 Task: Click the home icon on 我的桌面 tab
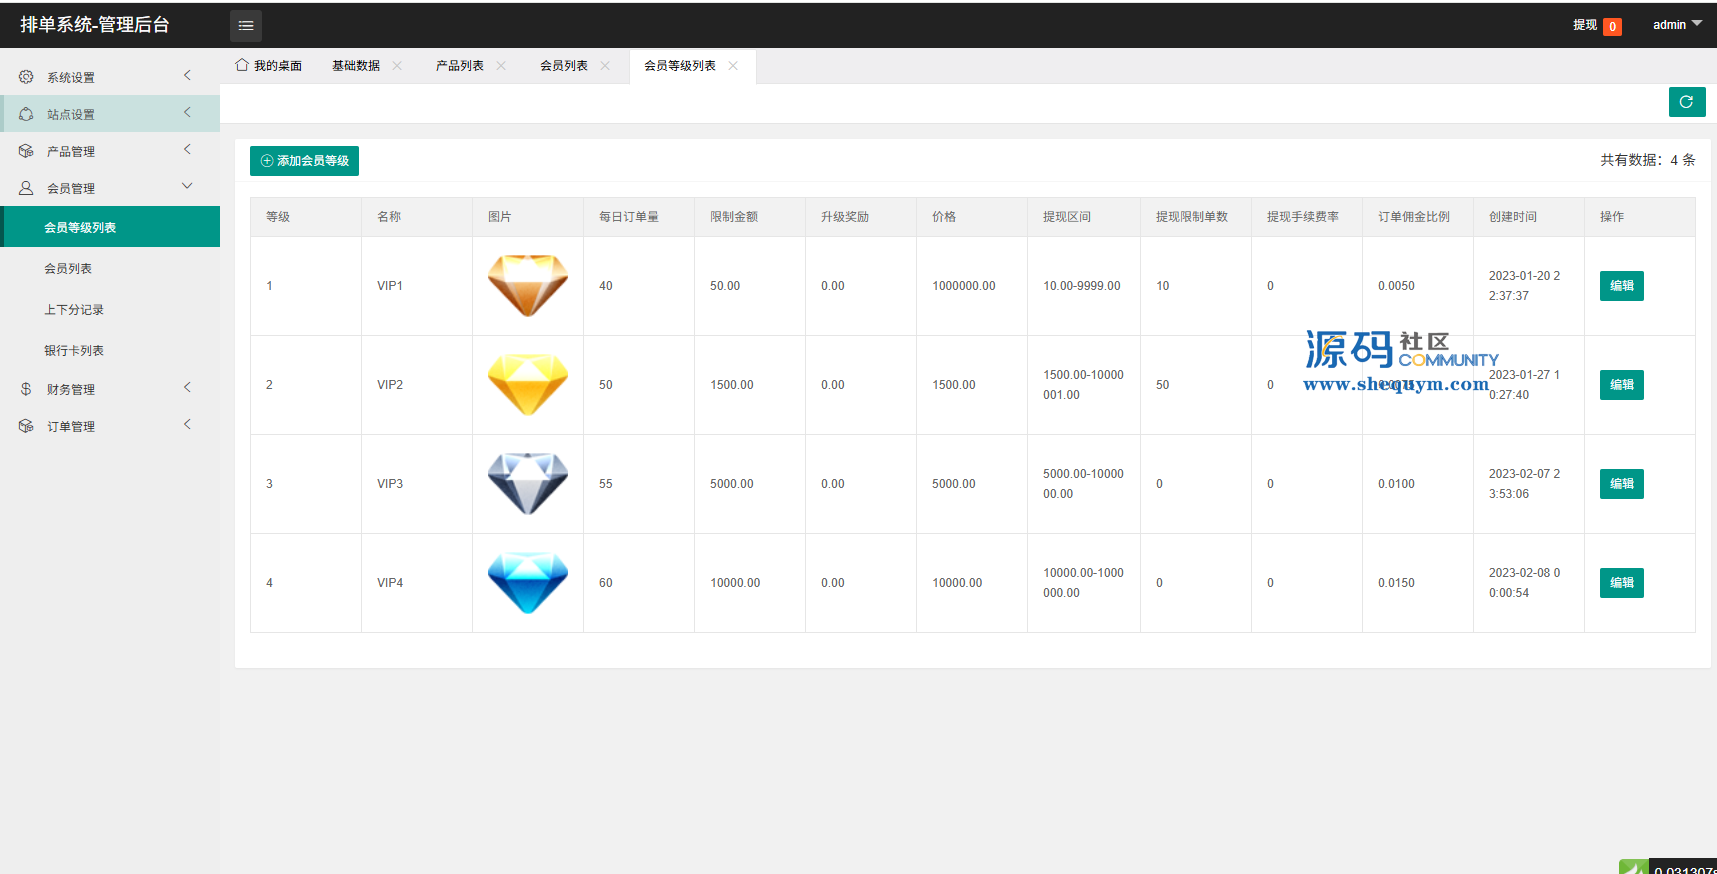[241, 65]
